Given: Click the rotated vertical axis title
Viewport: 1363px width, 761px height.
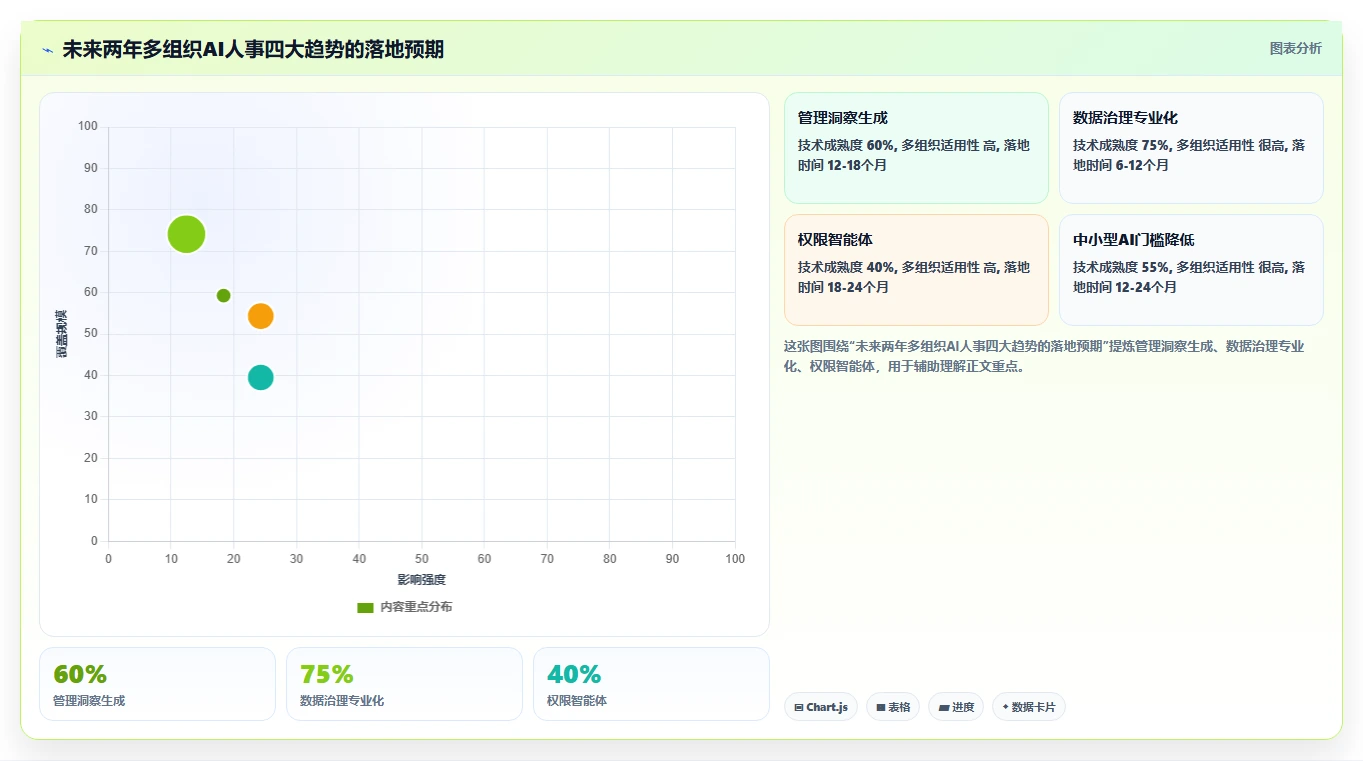Looking at the screenshot, I should pyautogui.click(x=61, y=334).
